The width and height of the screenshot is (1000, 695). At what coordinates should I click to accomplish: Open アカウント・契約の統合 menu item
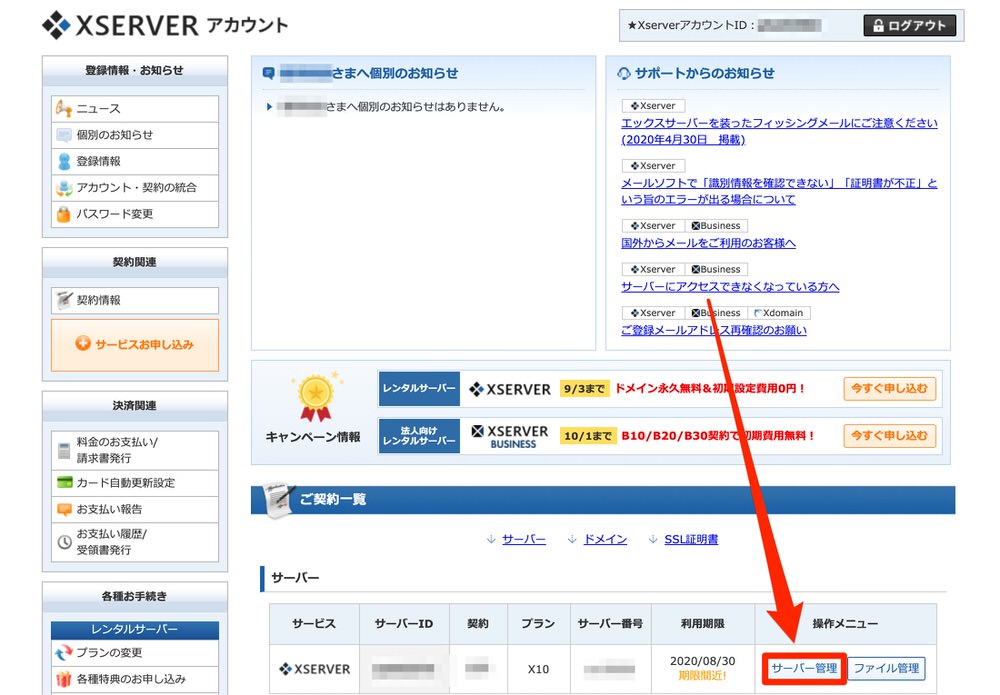[135, 188]
